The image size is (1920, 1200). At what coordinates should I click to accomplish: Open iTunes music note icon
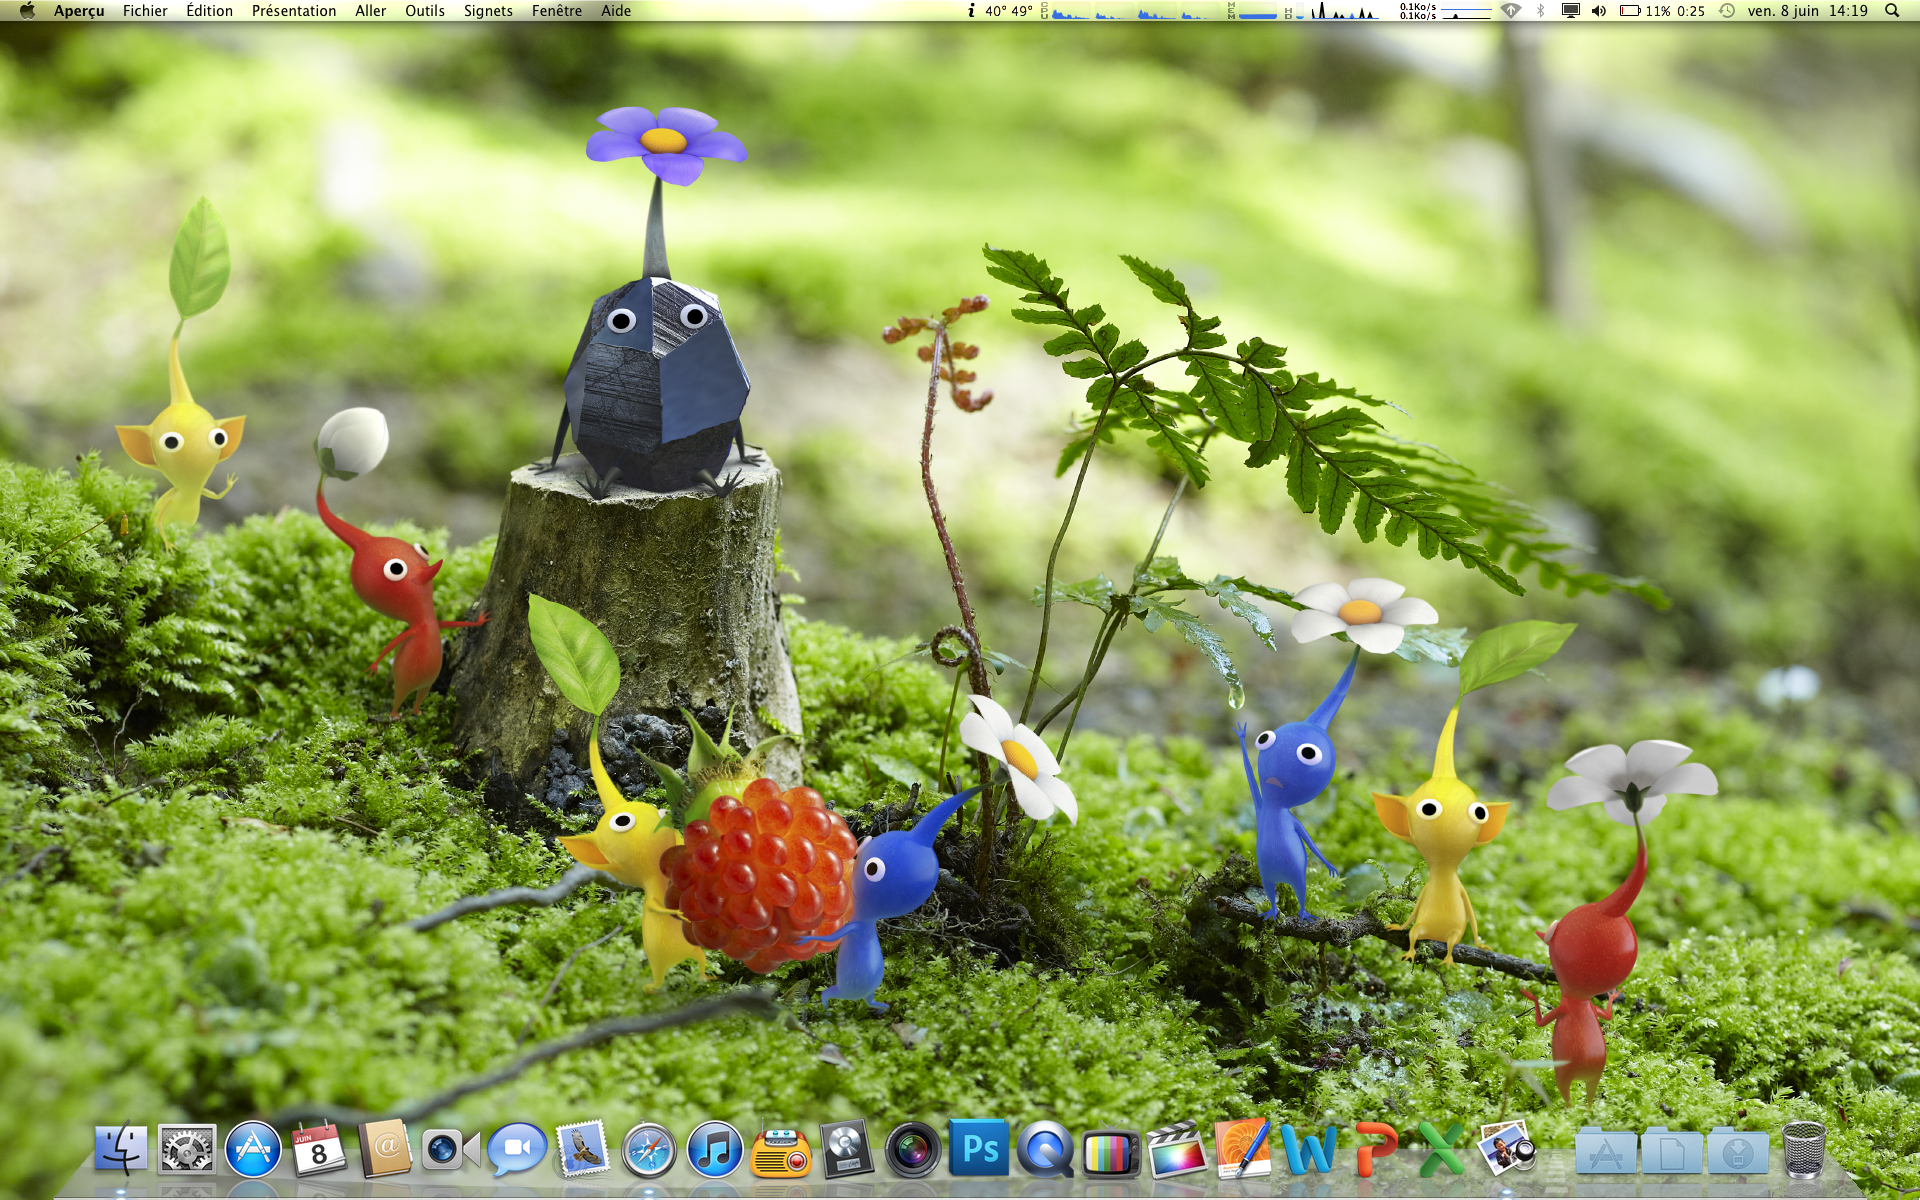(x=715, y=1150)
